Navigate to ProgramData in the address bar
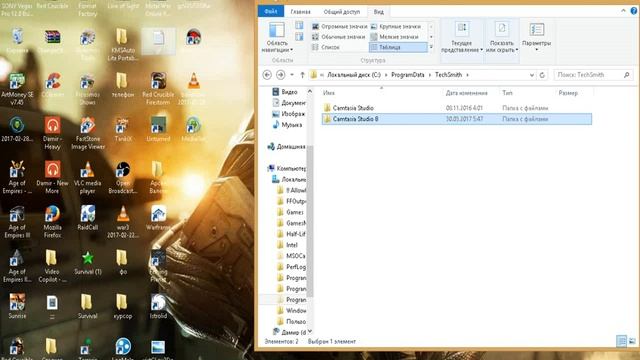Viewport: 640px width, 360px height. point(408,75)
